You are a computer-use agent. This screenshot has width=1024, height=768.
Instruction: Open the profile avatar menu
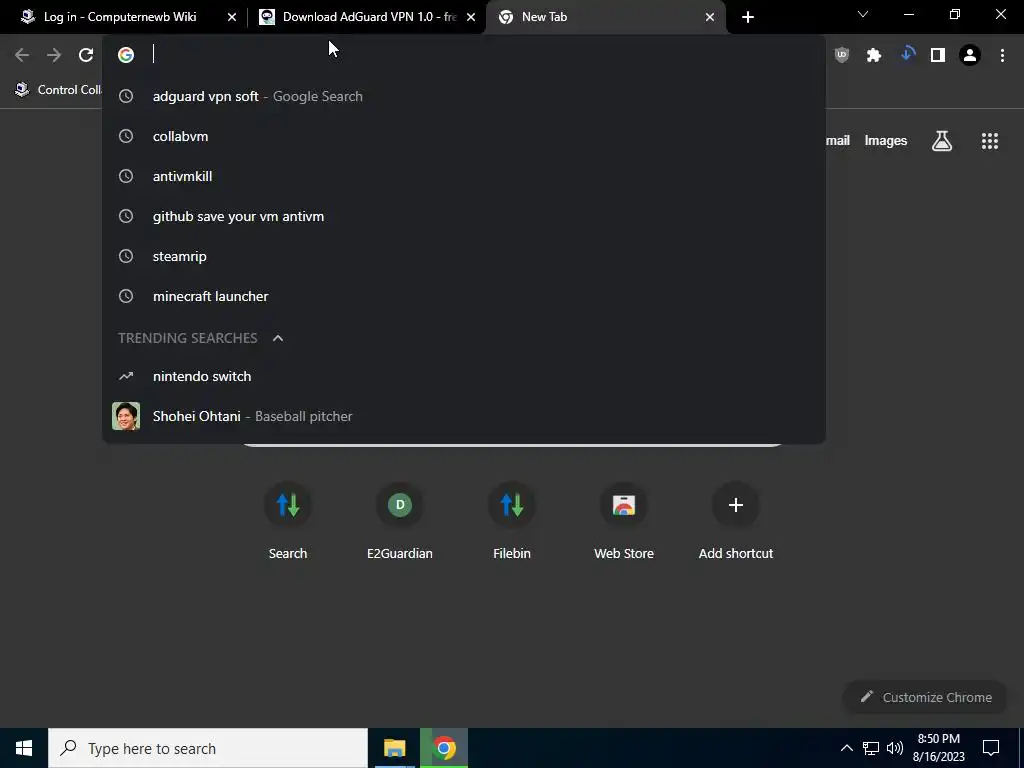970,55
